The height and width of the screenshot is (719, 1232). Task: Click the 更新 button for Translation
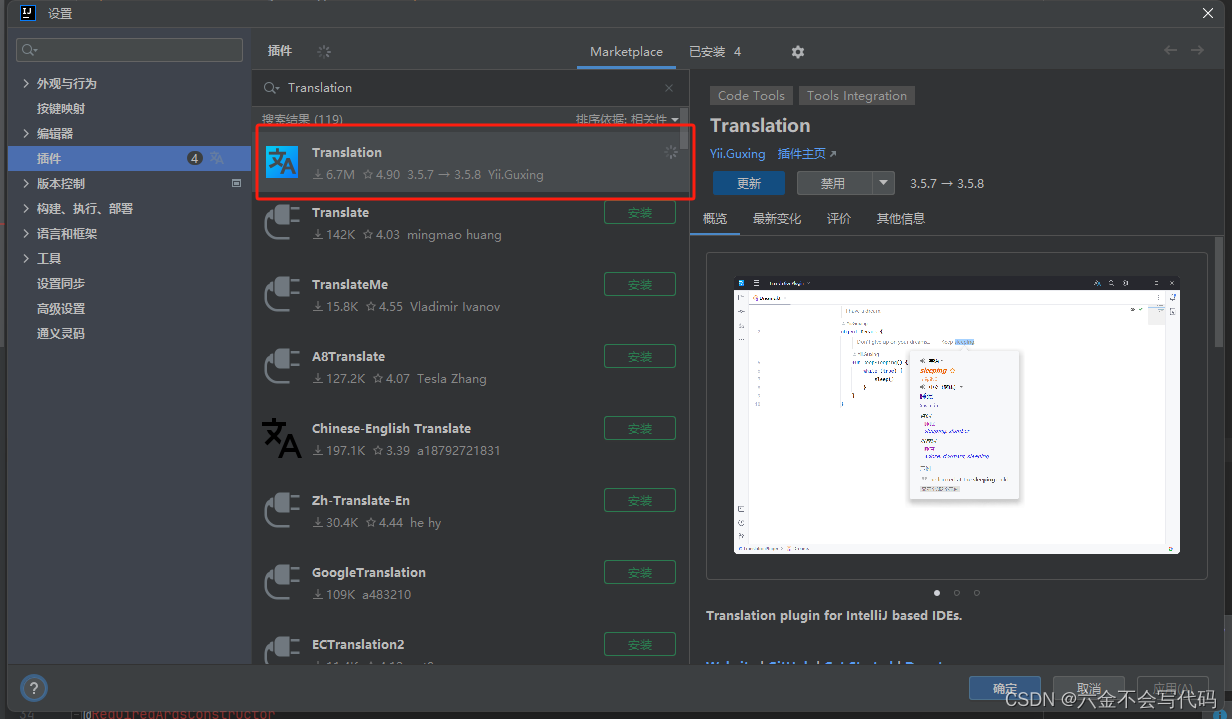point(749,183)
